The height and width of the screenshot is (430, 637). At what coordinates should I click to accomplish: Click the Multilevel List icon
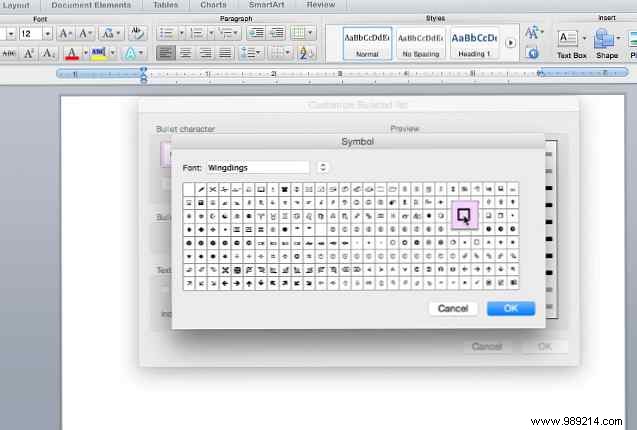pyautogui.click(x=227, y=33)
